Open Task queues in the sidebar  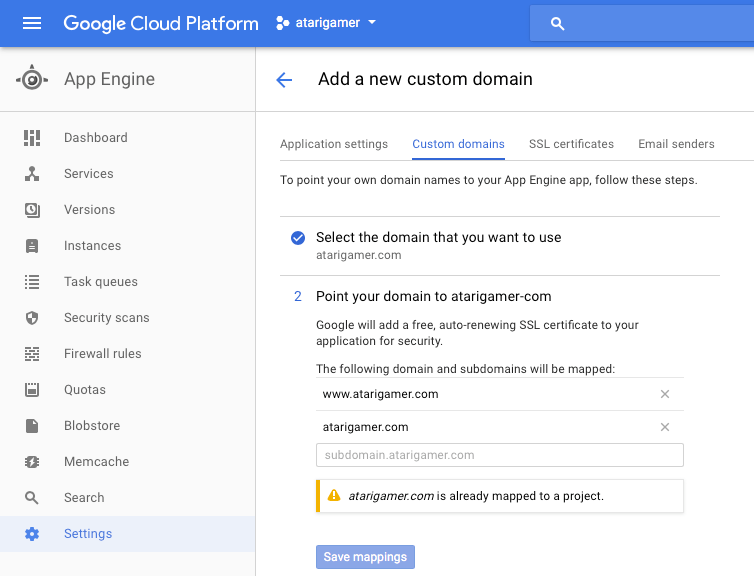tap(127, 282)
